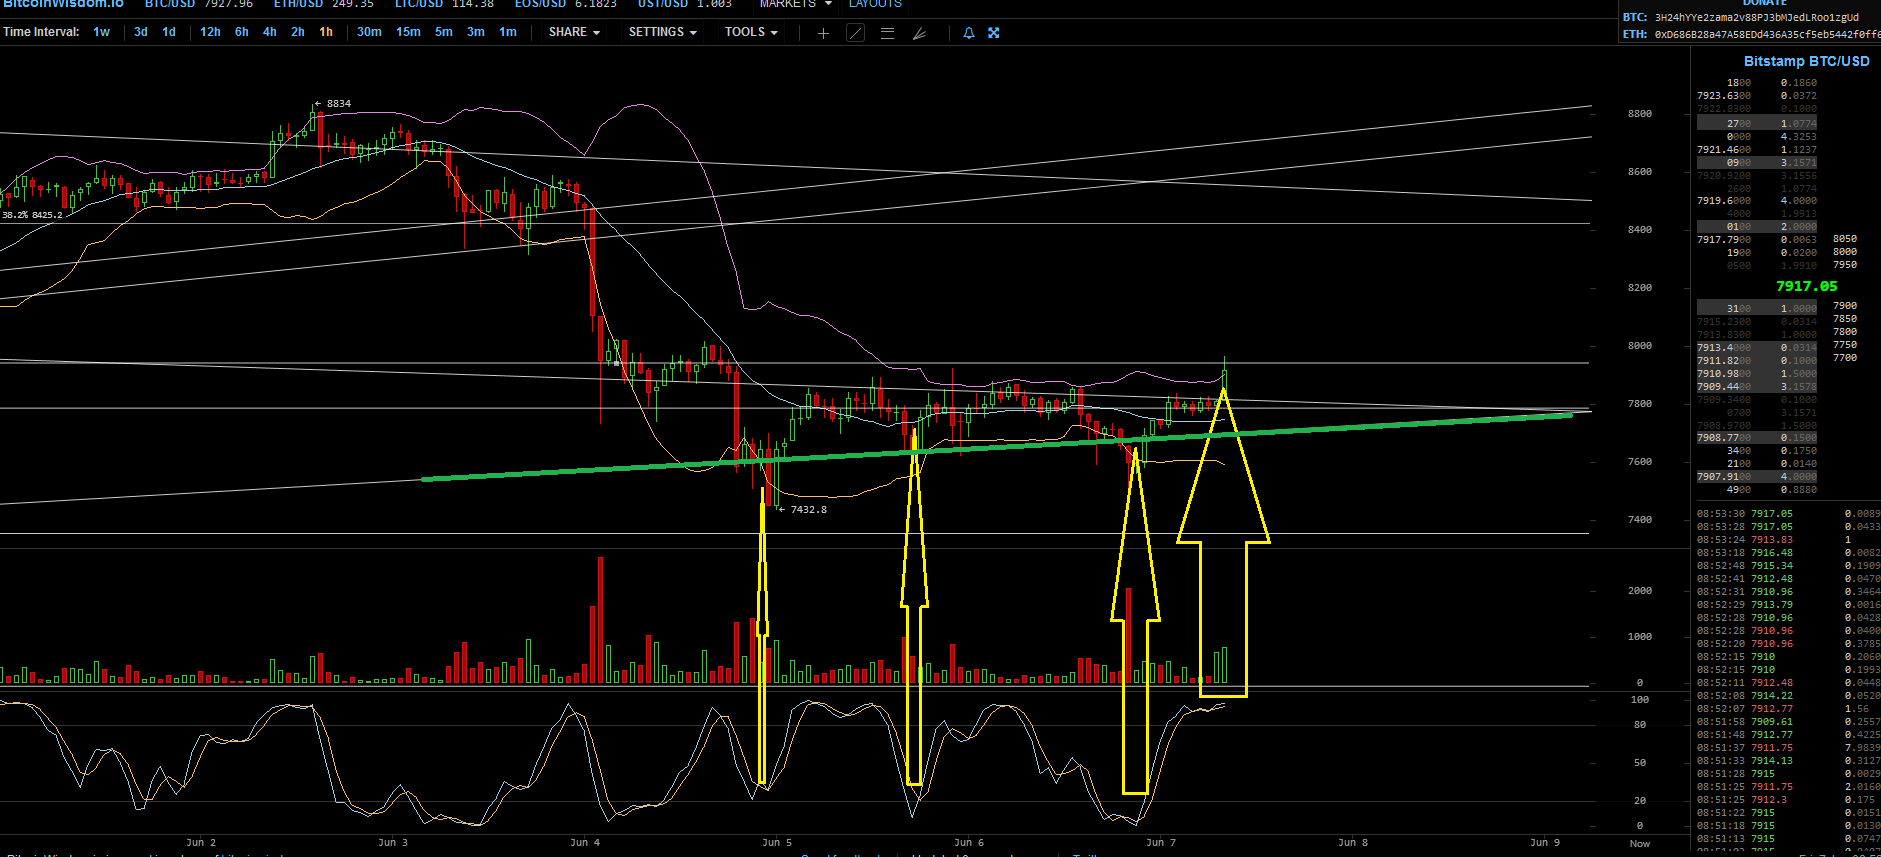Click the Bitstamp BTC/USD title
The height and width of the screenshot is (857, 1881).
[x=1806, y=61]
